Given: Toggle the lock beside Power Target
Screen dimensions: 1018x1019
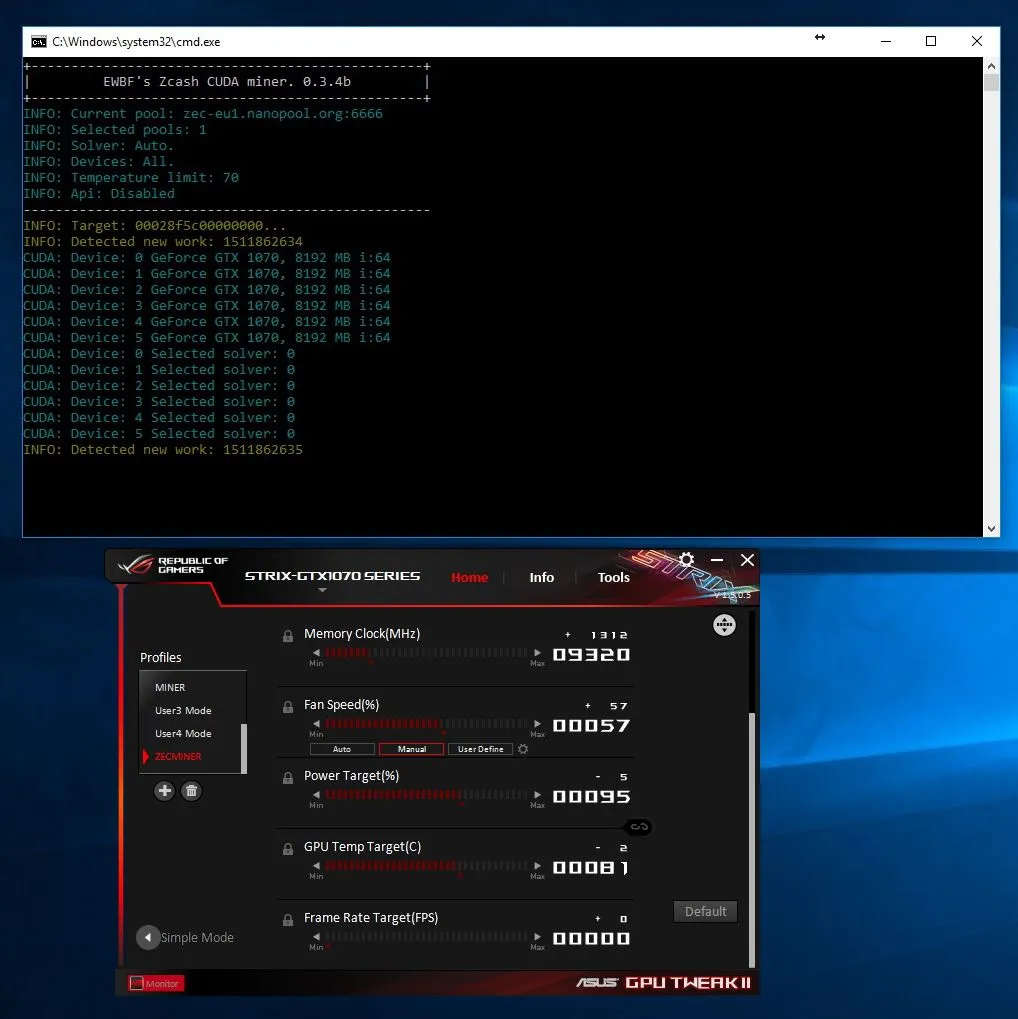Looking at the screenshot, I should 288,778.
